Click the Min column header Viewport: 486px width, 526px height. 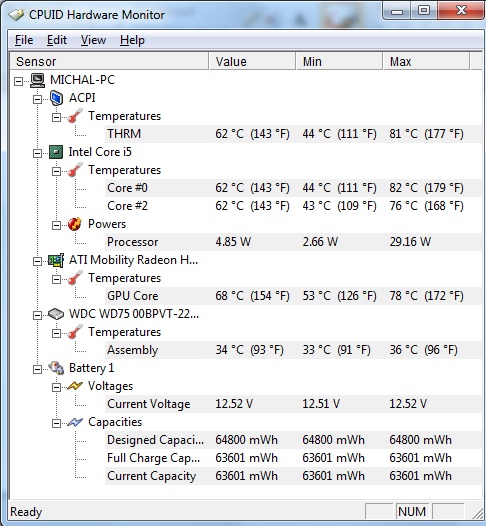pos(339,61)
